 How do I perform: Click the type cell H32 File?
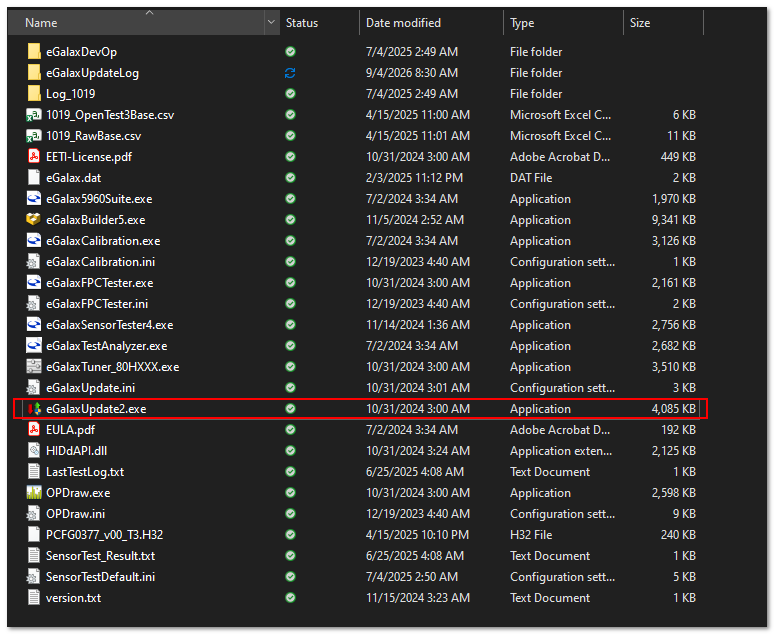[x=531, y=535]
